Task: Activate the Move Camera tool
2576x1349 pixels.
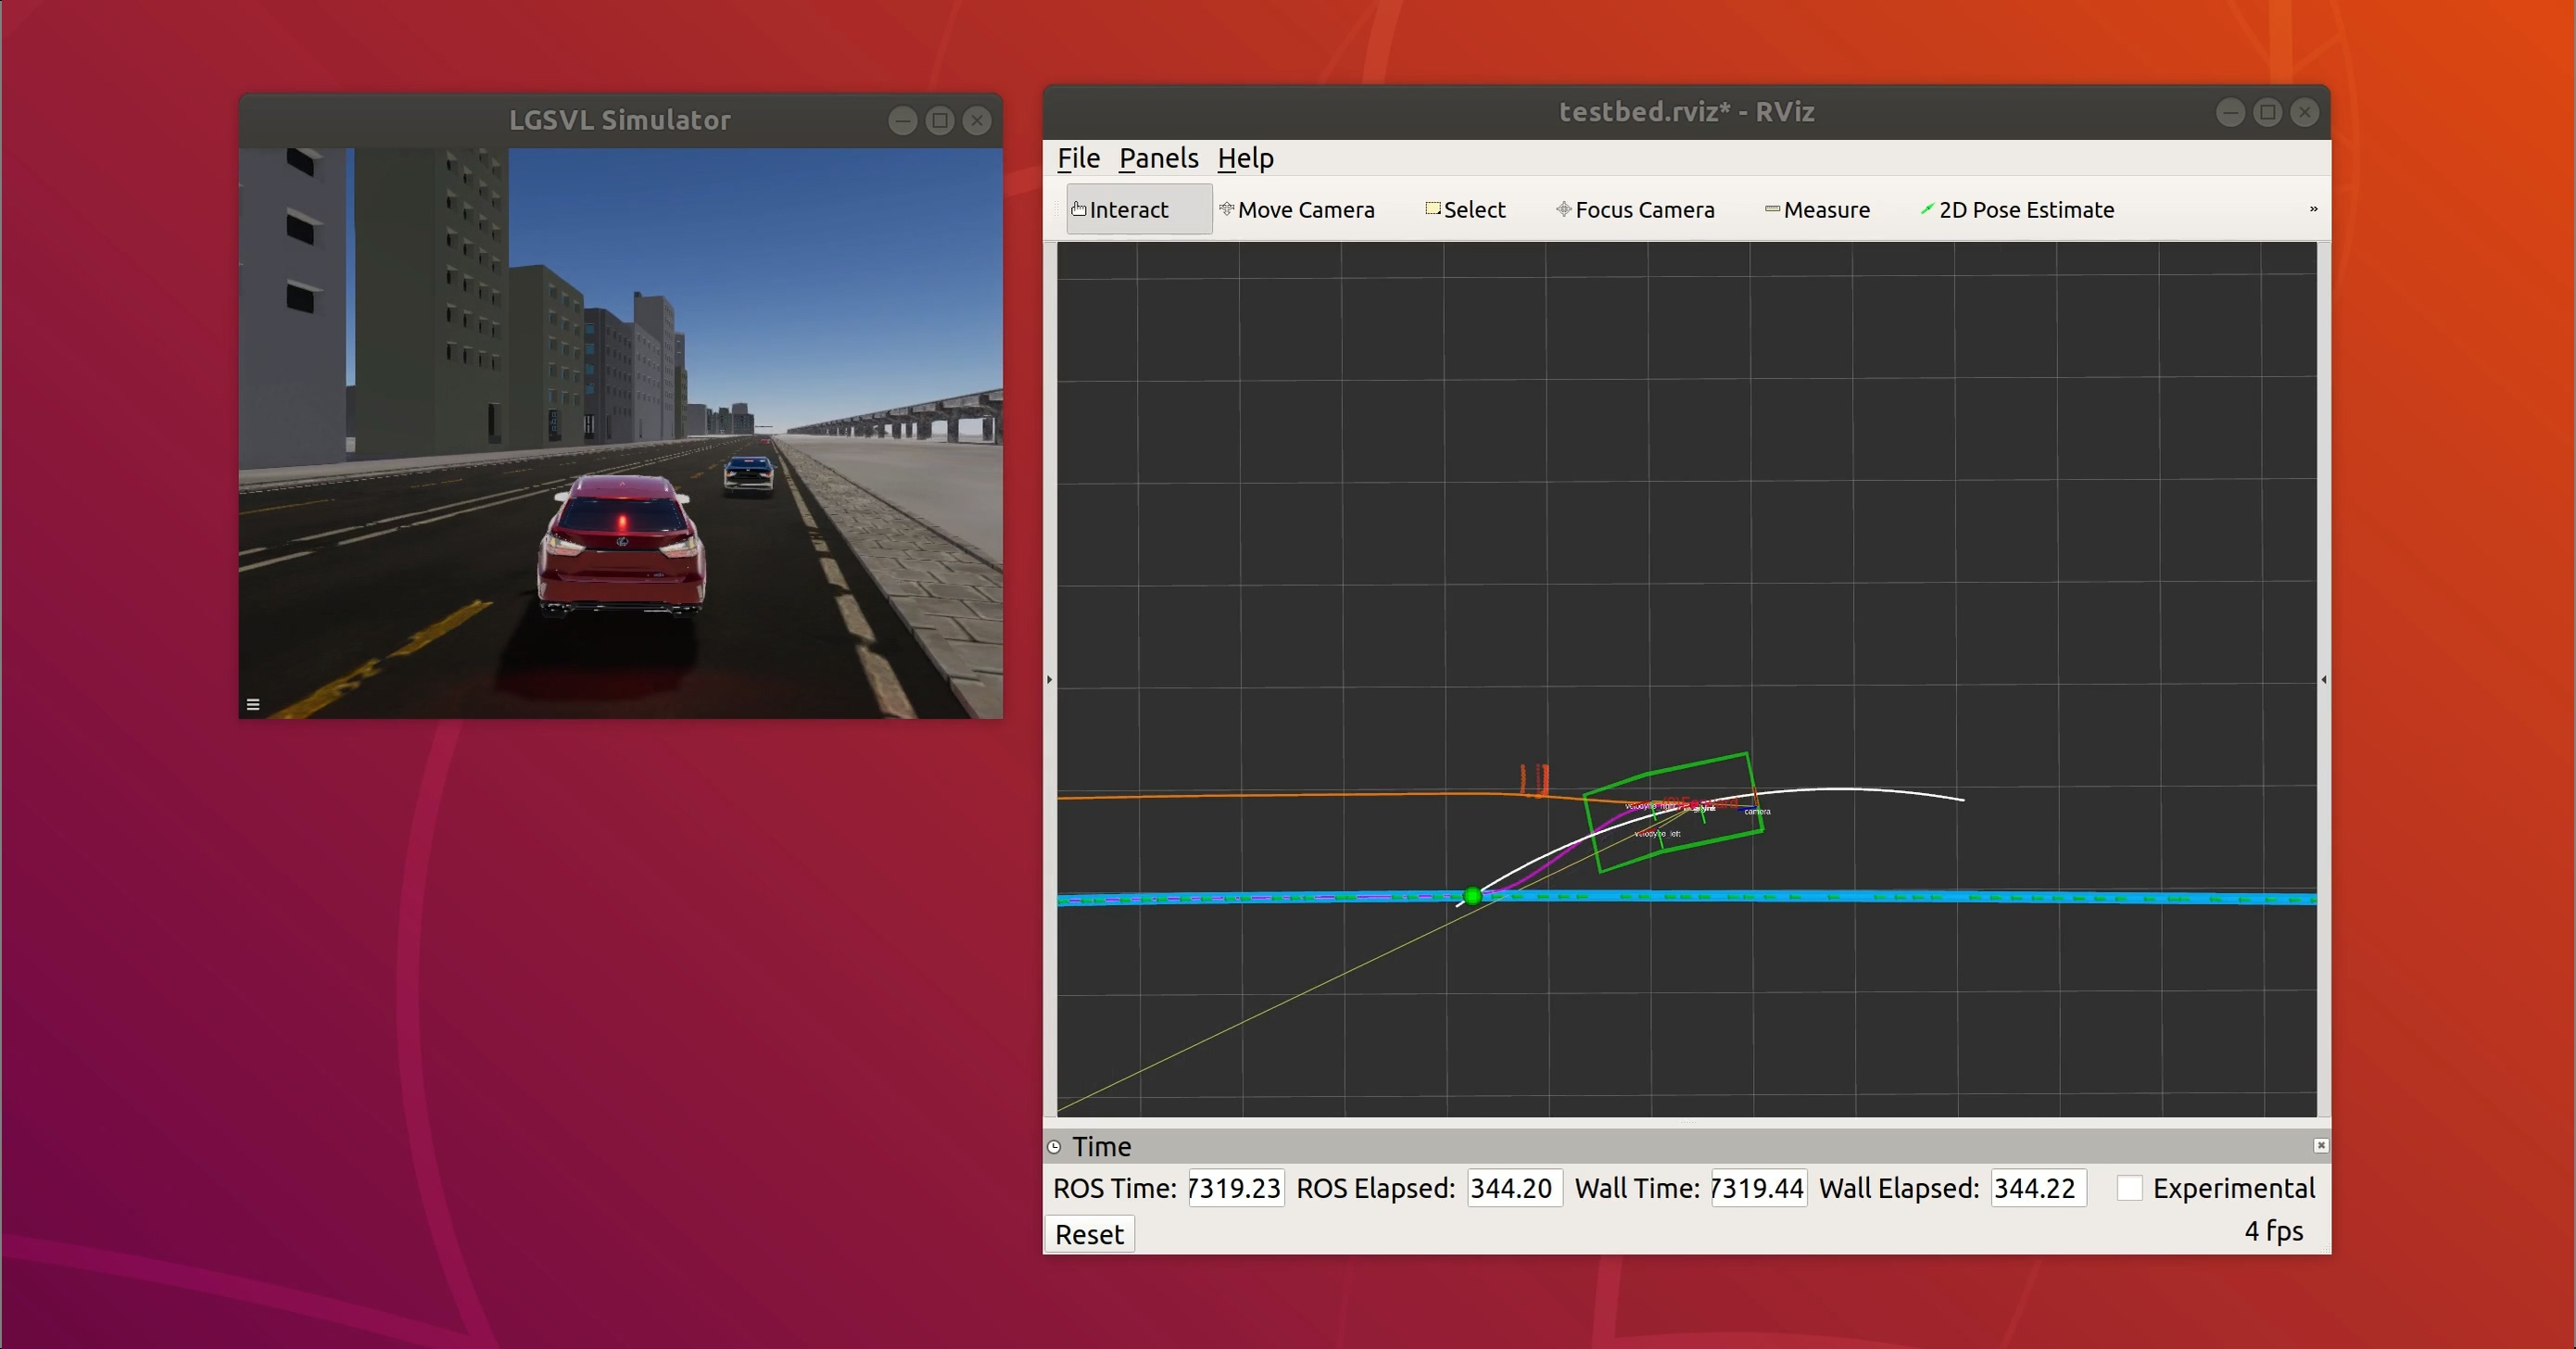Action: (x=1296, y=210)
